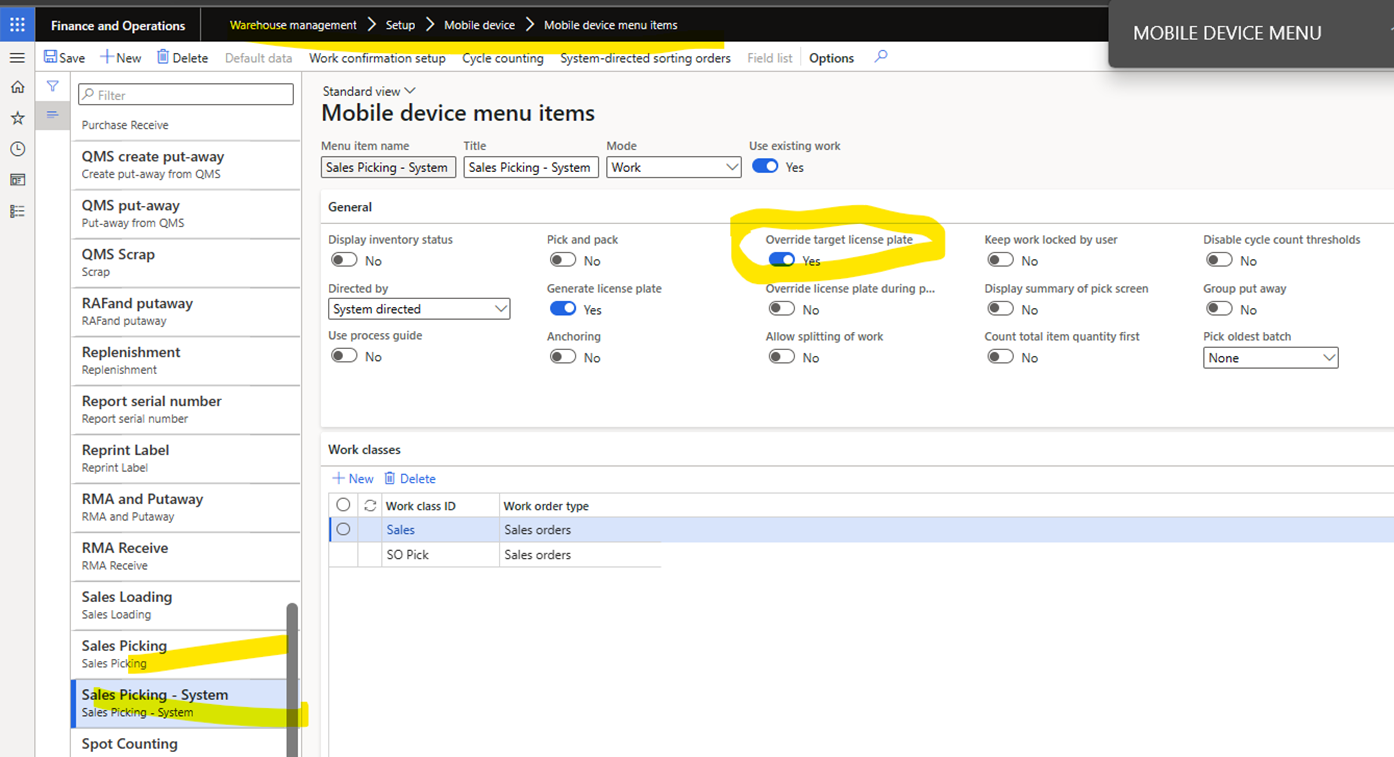The height and width of the screenshot is (757, 1394).
Task: Go to Setup breadcrumb
Action: 400,25
